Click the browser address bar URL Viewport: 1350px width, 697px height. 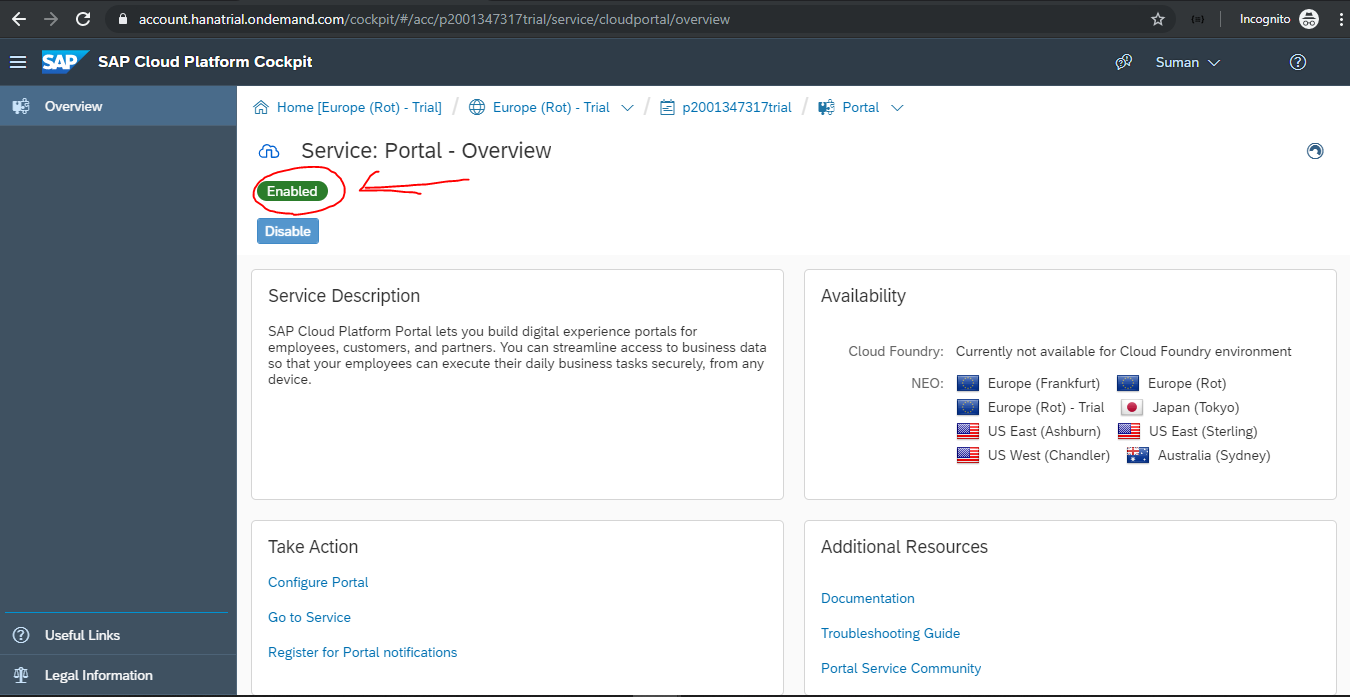point(434,19)
